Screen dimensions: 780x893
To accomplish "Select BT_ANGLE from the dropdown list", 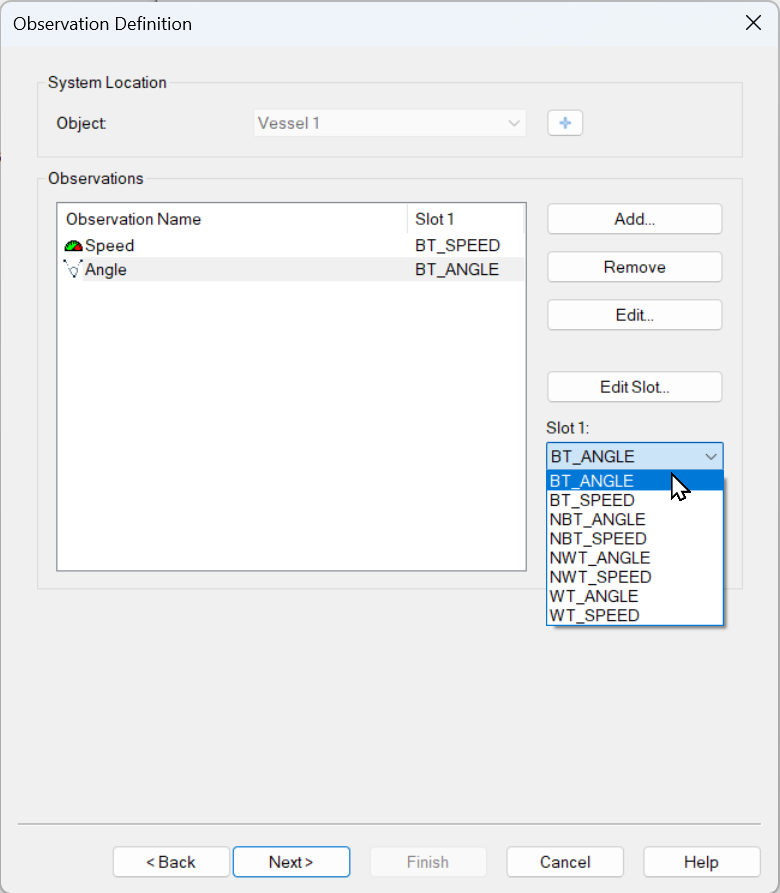I will point(591,481).
